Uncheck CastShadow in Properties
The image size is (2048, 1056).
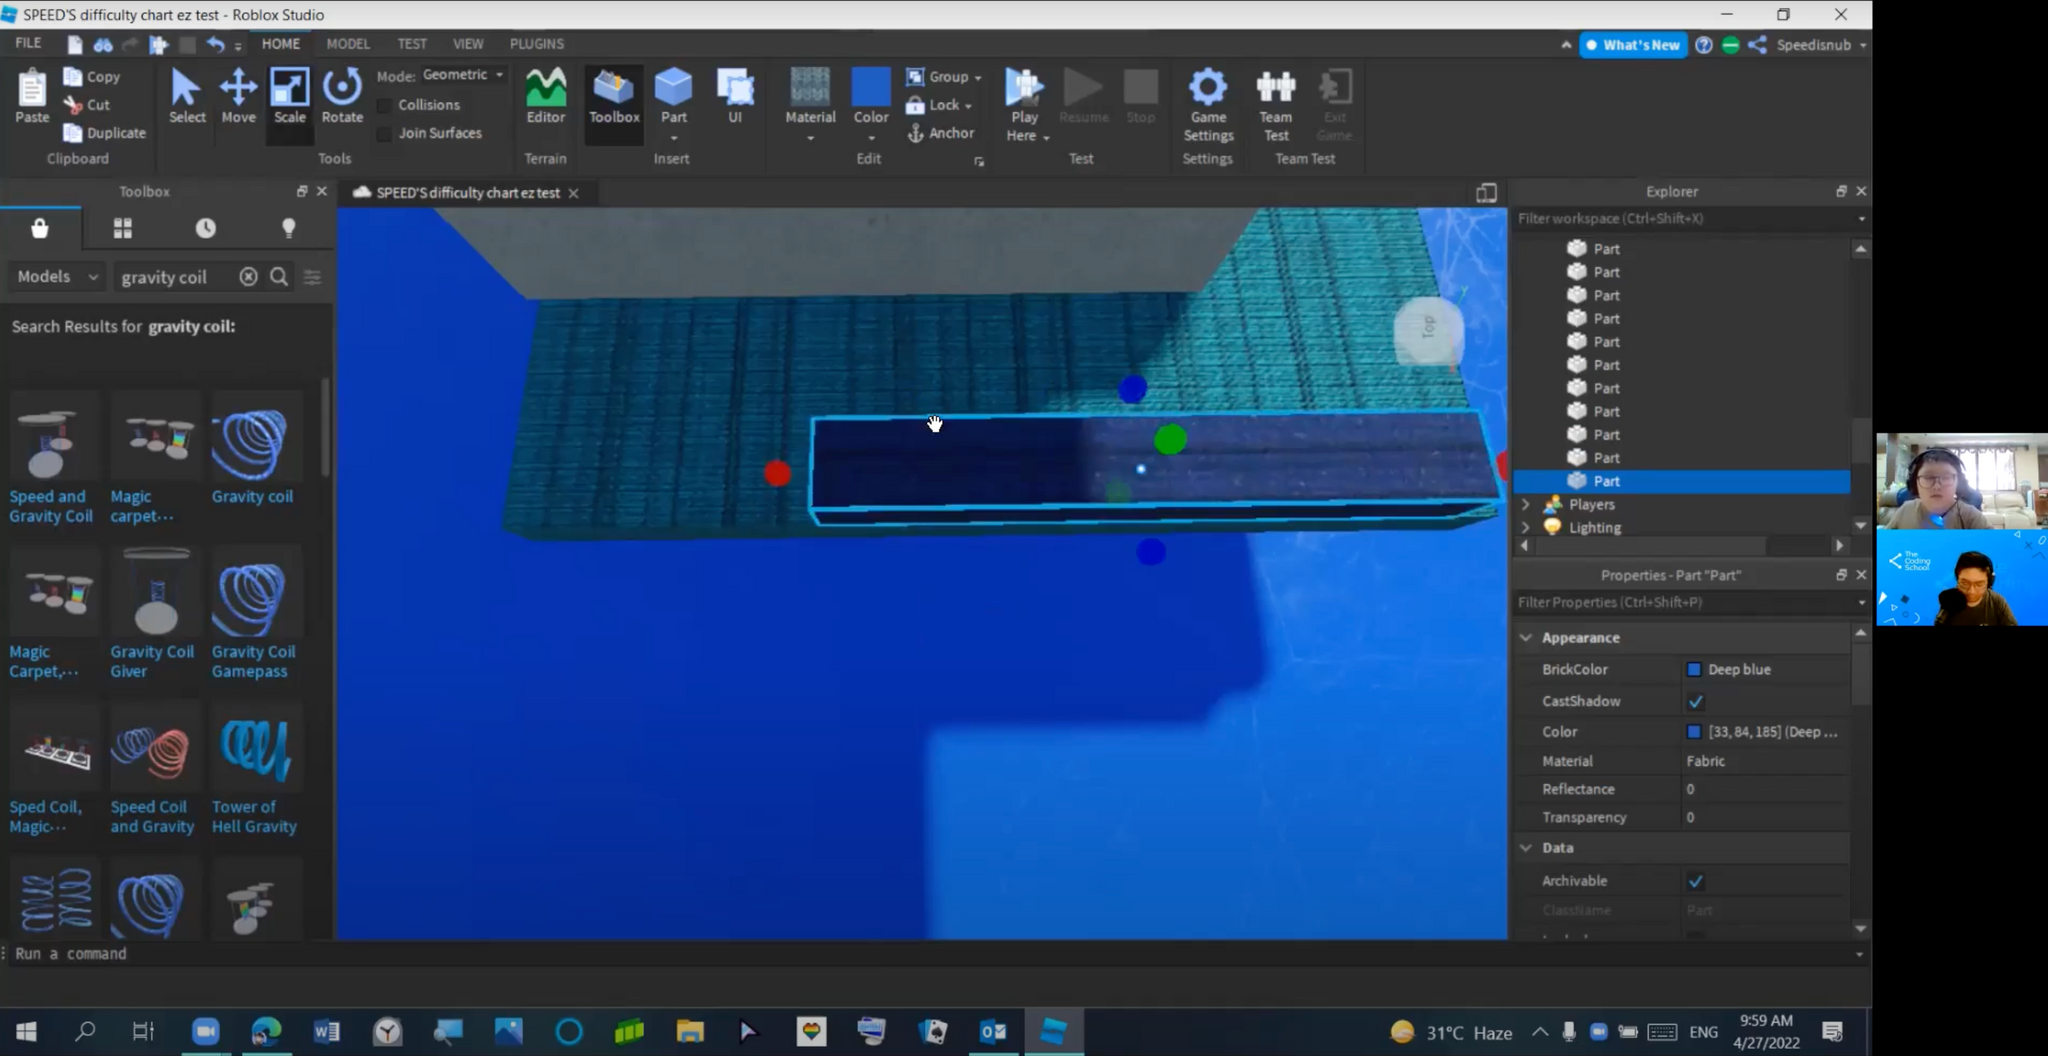point(1695,701)
